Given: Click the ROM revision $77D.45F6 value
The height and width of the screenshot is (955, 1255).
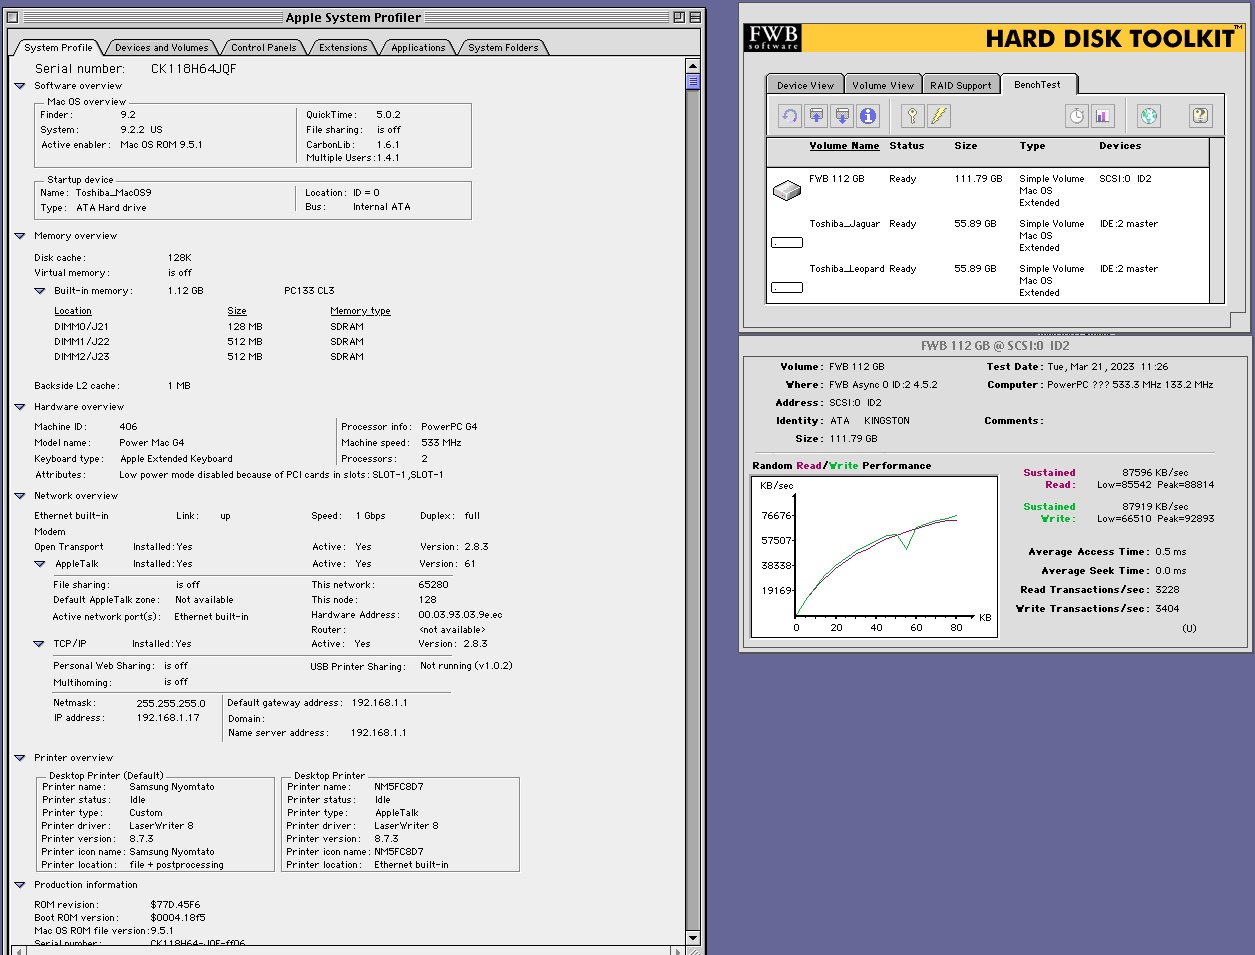Looking at the screenshot, I should click(x=175, y=905).
